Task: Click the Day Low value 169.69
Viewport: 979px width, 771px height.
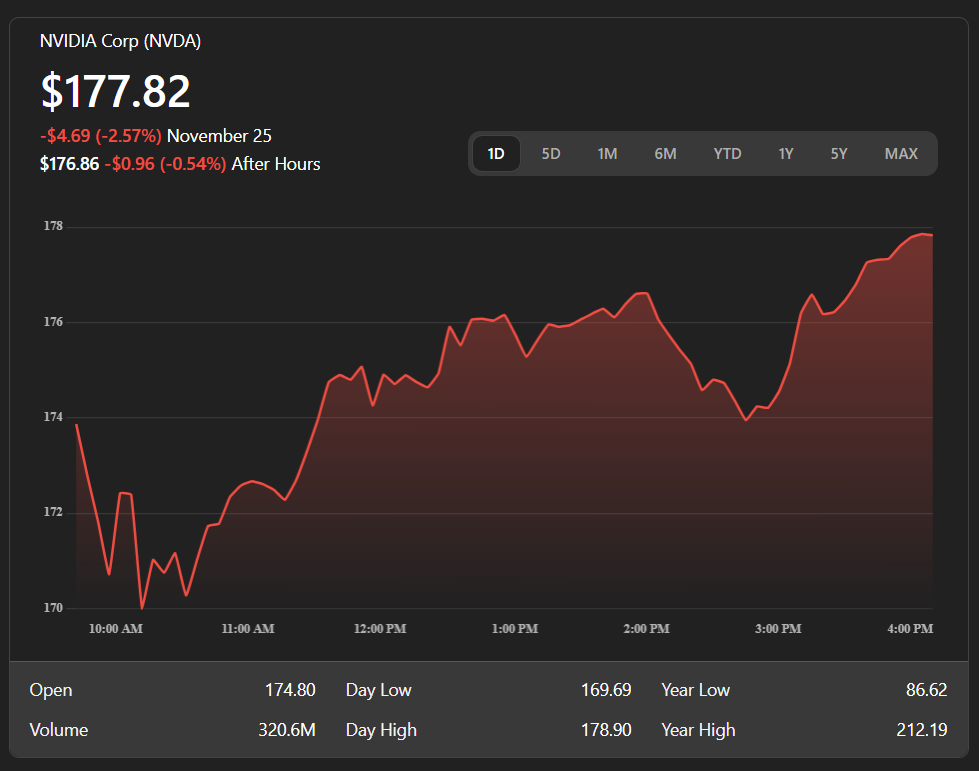Action: coord(606,690)
